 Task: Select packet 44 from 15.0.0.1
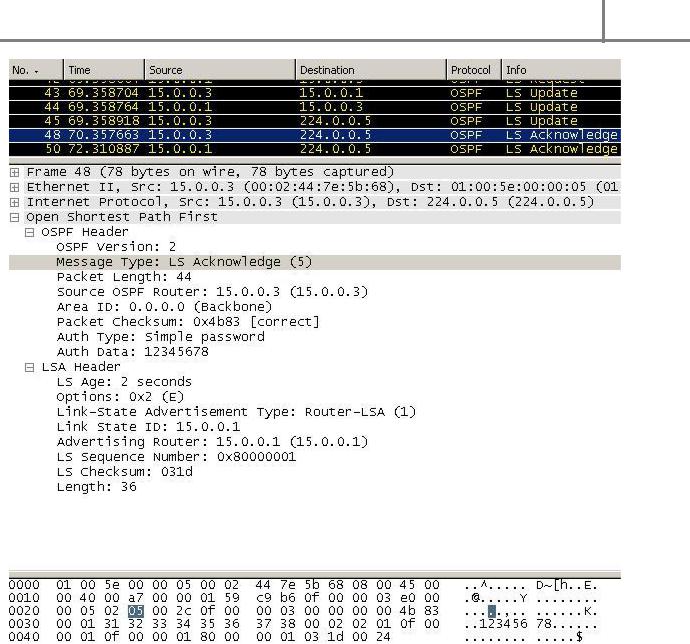[x=315, y=107]
